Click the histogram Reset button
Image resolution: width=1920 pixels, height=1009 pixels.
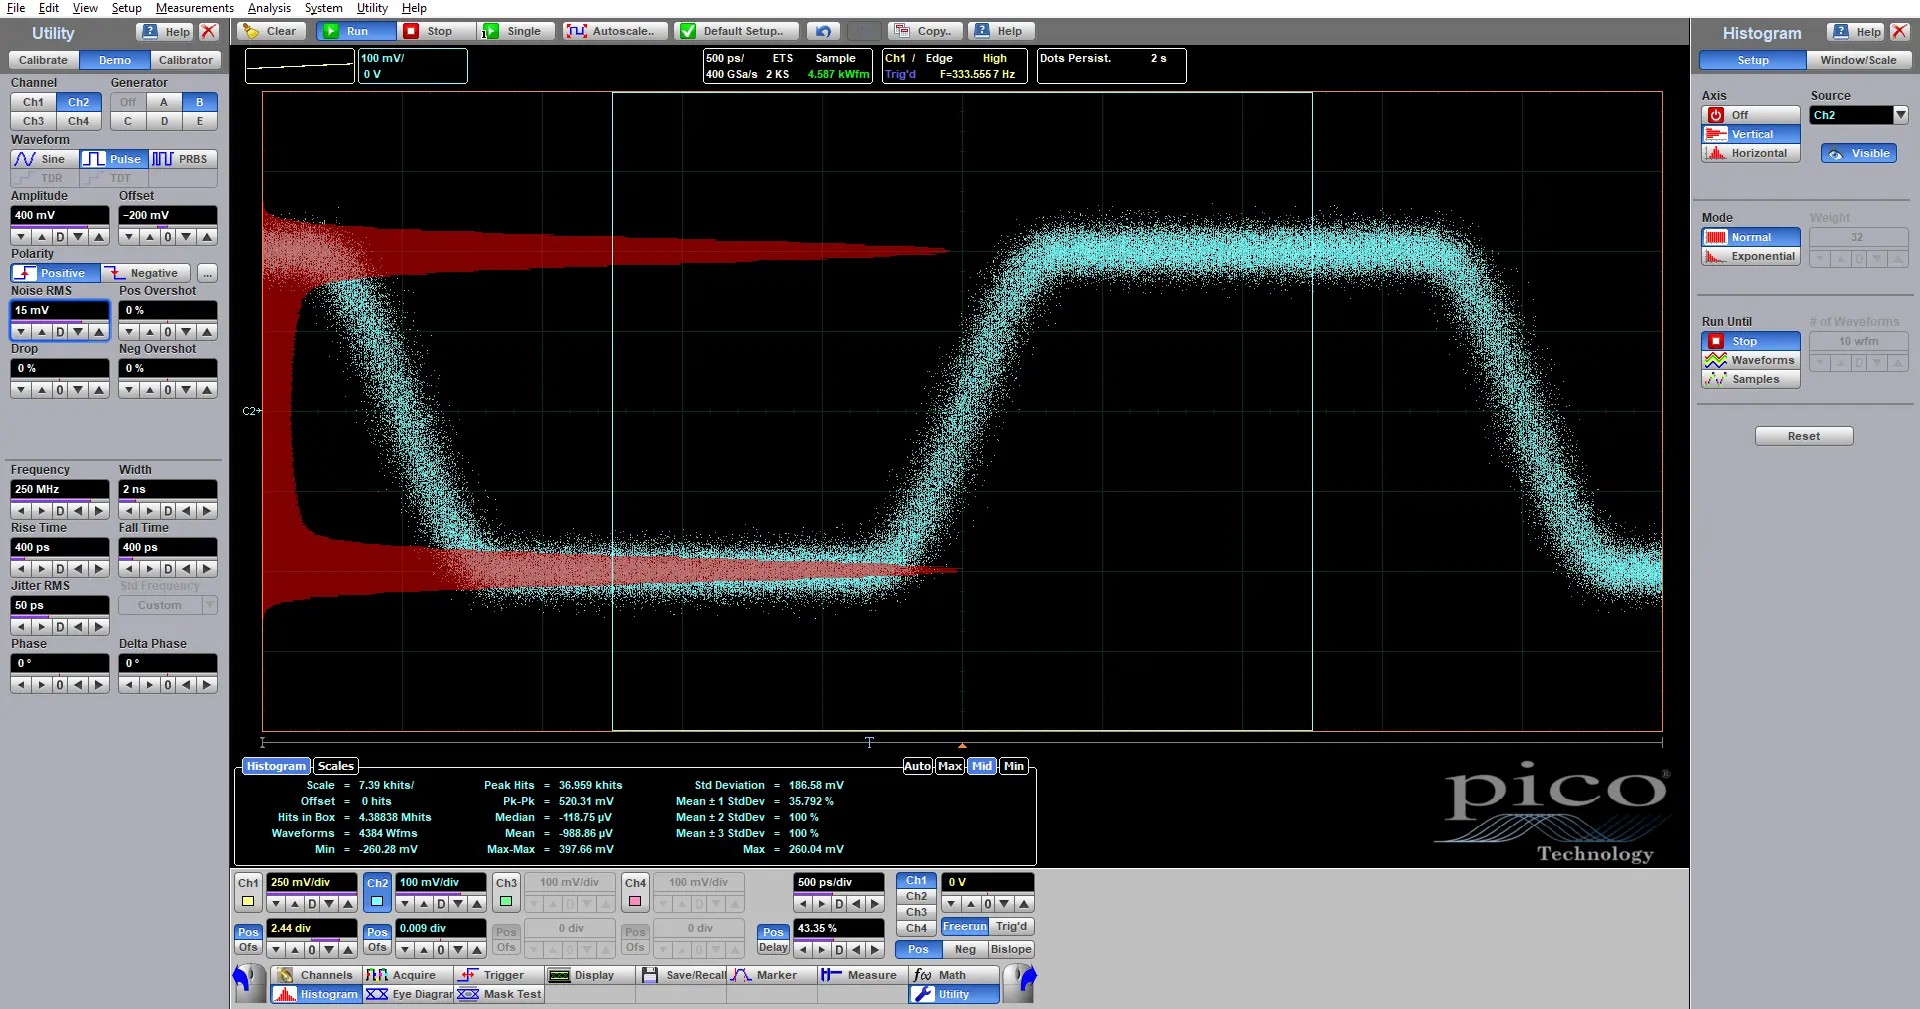click(x=1803, y=436)
